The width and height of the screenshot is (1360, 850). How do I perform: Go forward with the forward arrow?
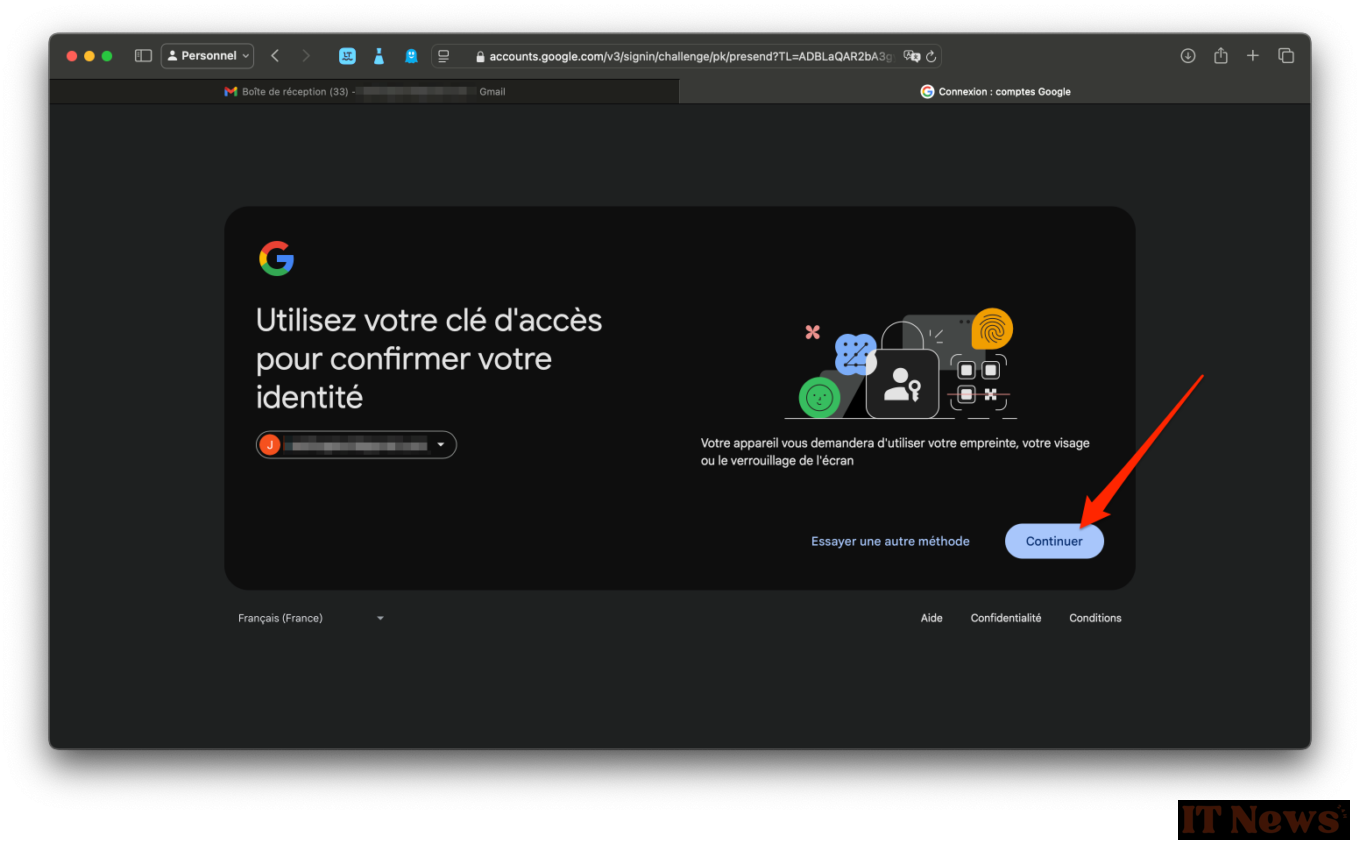[306, 56]
